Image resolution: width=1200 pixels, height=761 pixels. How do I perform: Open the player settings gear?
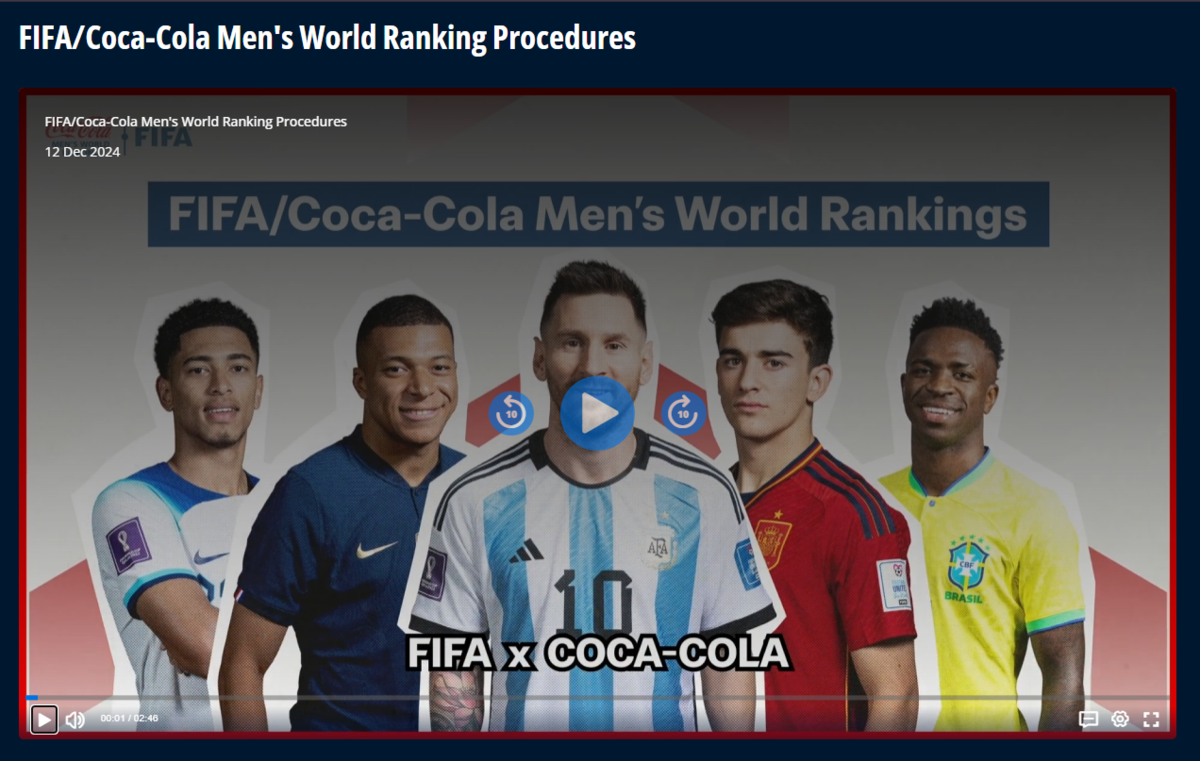[x=1120, y=719]
